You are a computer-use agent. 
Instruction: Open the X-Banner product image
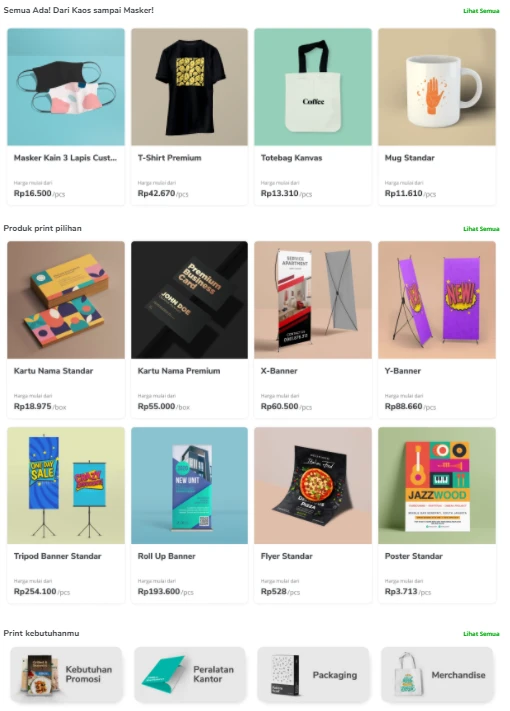[313, 300]
